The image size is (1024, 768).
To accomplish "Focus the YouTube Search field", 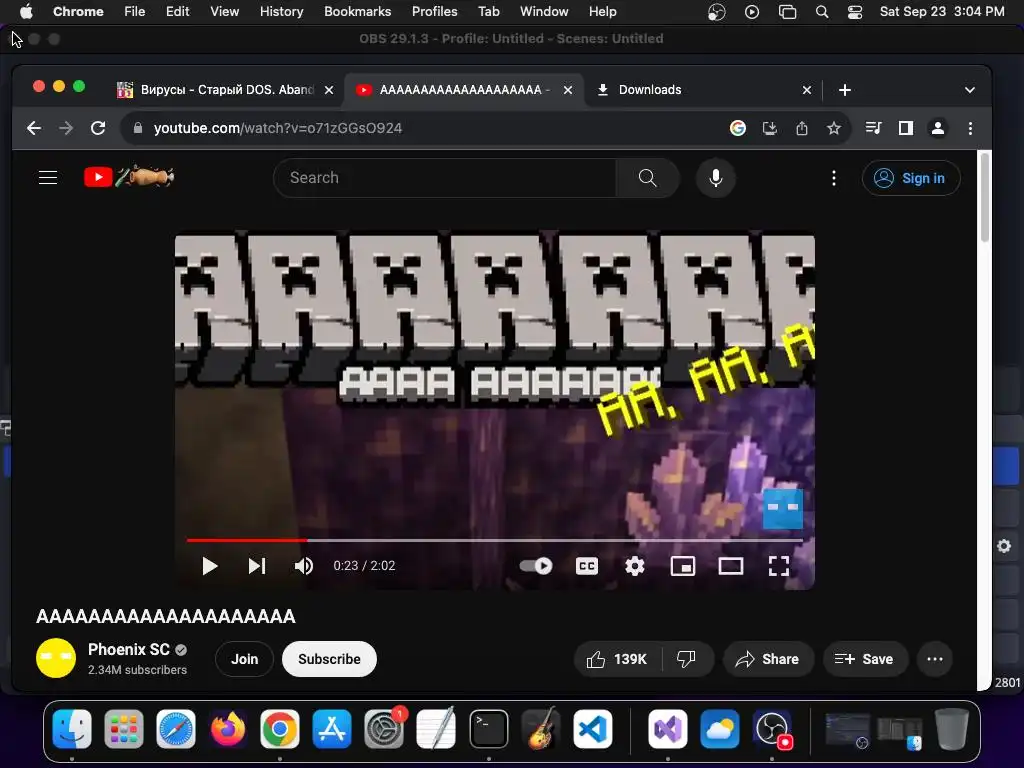I will (444, 178).
